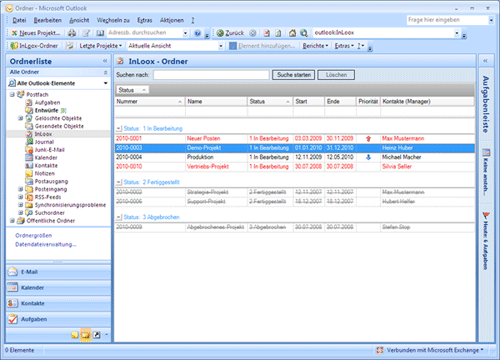The width and height of the screenshot is (500, 360).
Task: Click the Datendateiverwaltung link
Action: coord(46,245)
